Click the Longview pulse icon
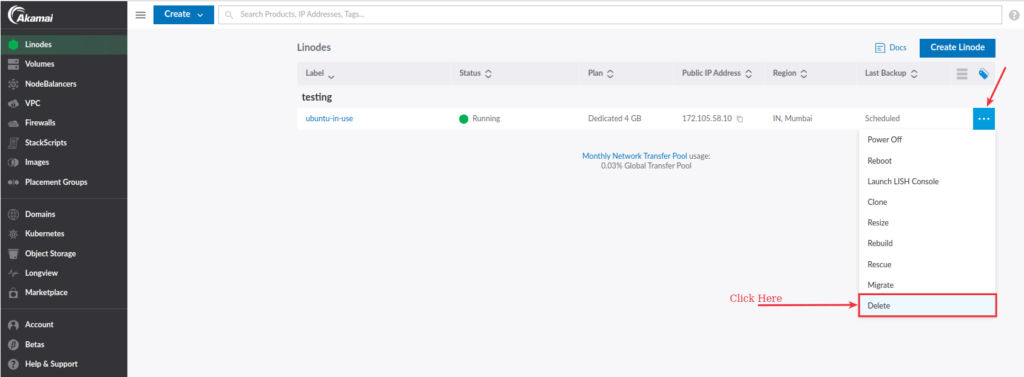 [x=13, y=273]
